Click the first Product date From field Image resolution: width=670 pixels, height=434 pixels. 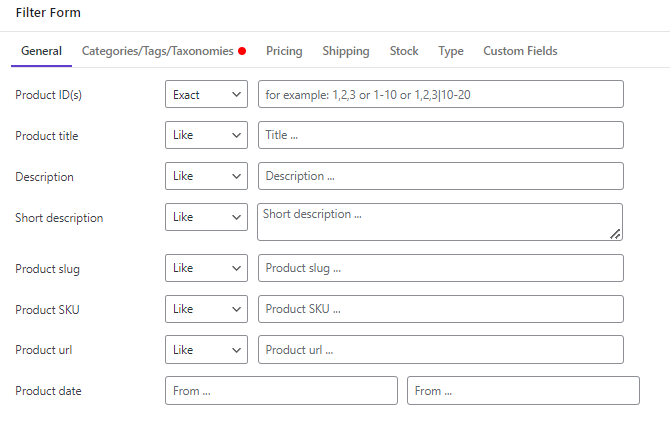point(281,390)
